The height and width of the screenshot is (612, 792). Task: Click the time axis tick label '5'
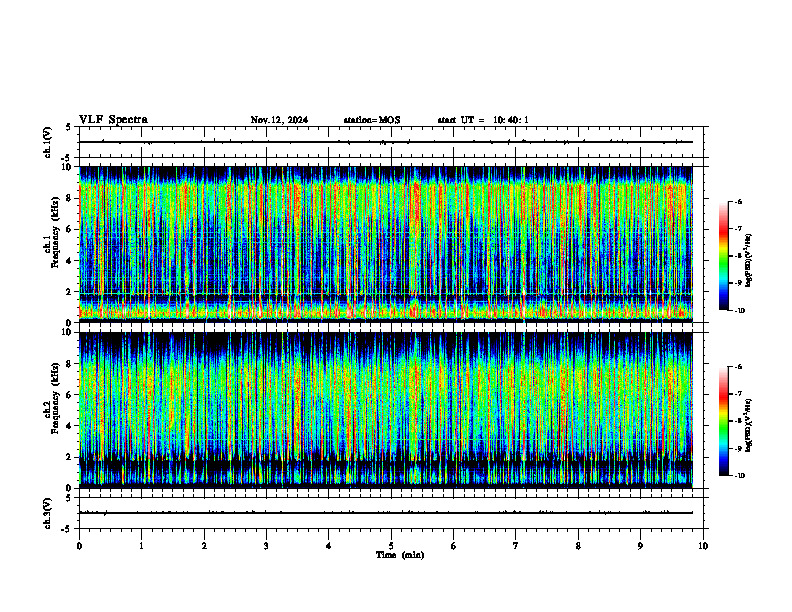(391, 546)
